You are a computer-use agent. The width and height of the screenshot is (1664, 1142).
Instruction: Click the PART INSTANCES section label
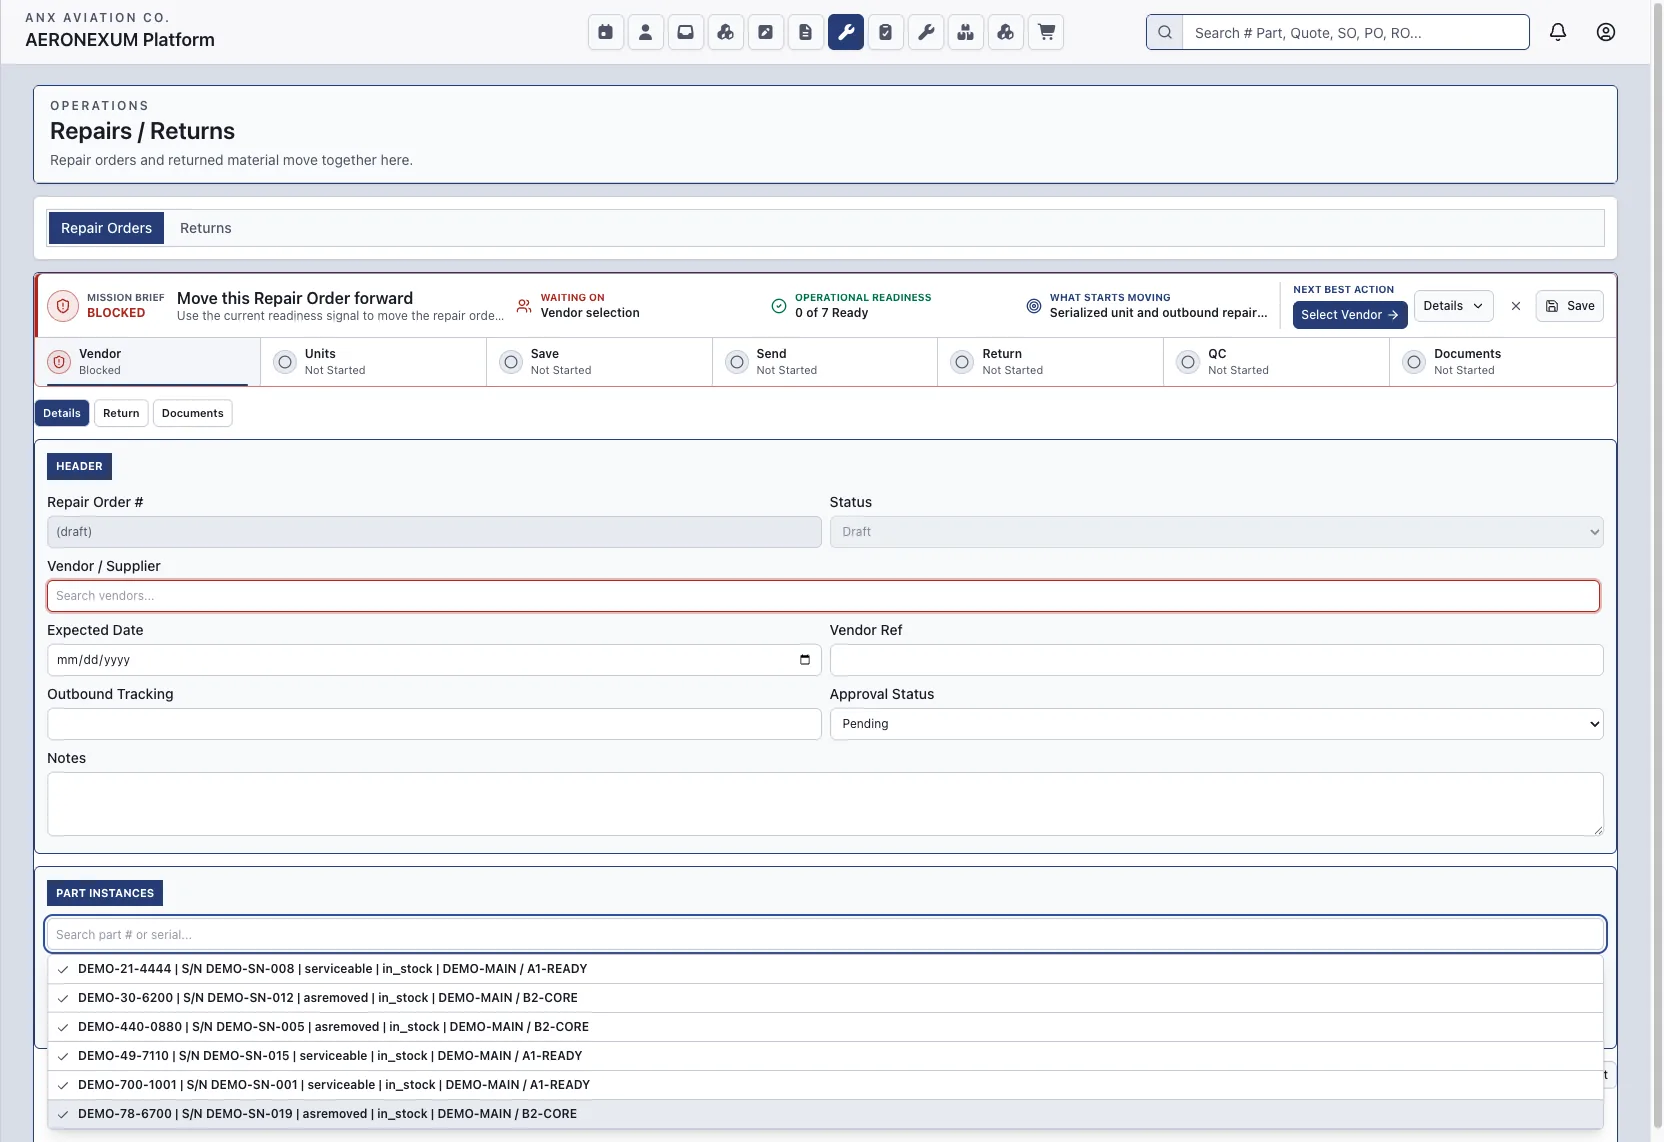105,894
